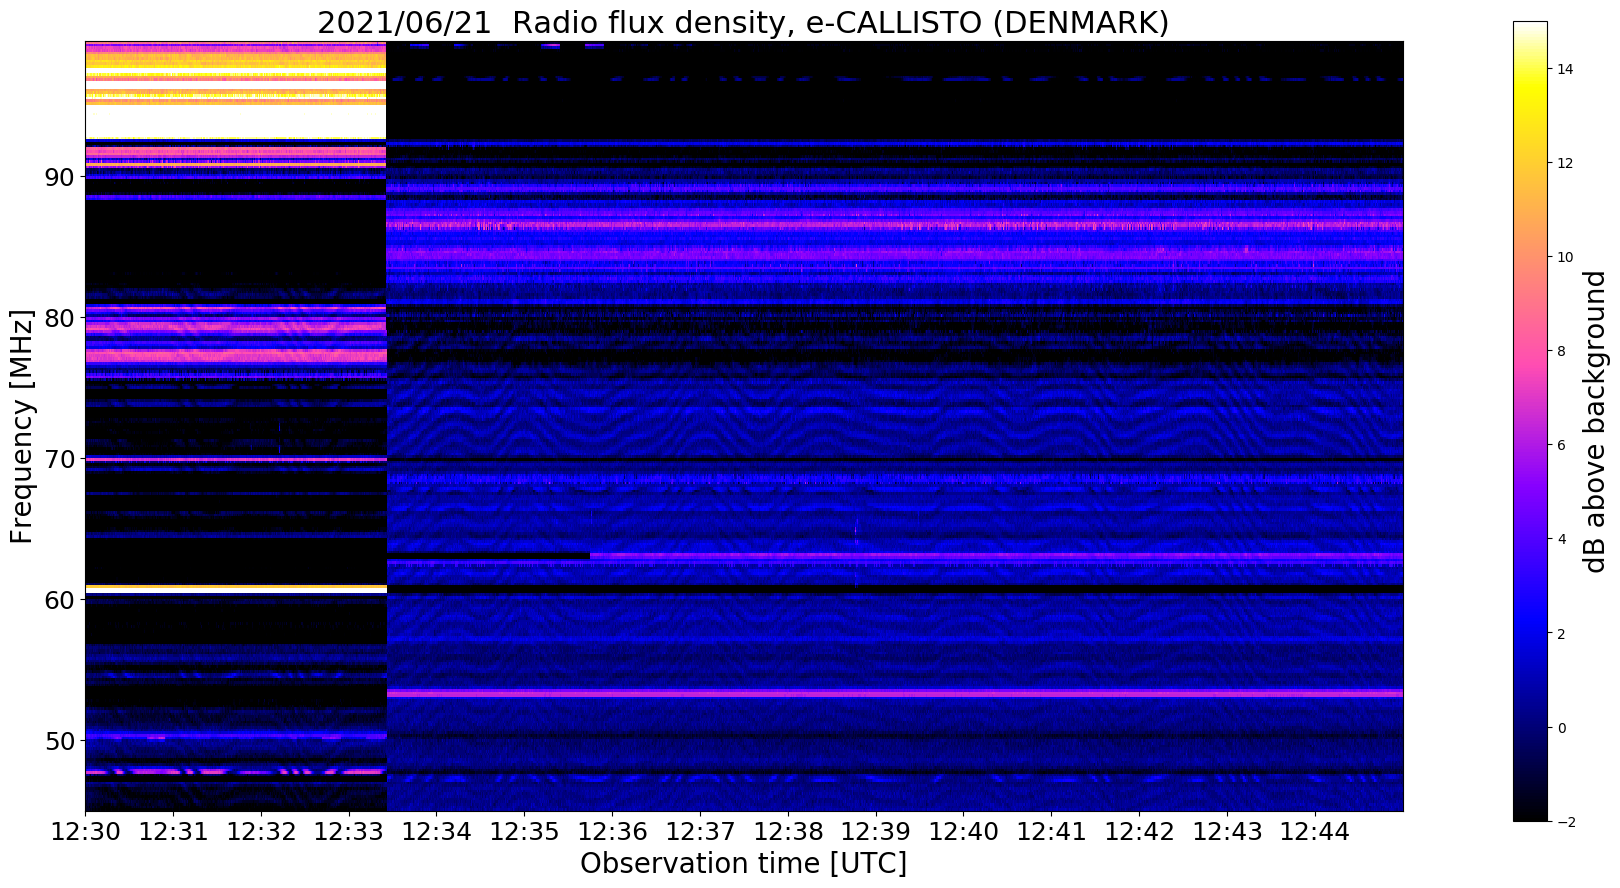Click the colorbar tick label 4

point(1561,540)
